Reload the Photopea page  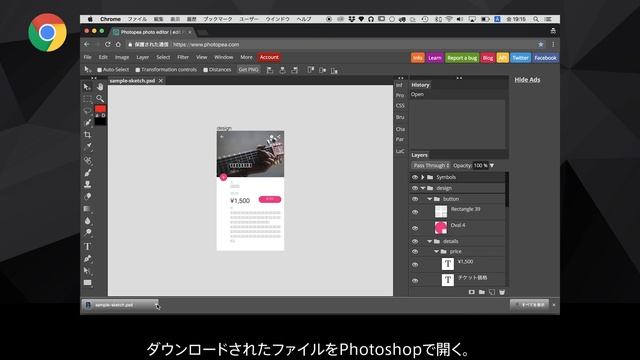(x=107, y=44)
